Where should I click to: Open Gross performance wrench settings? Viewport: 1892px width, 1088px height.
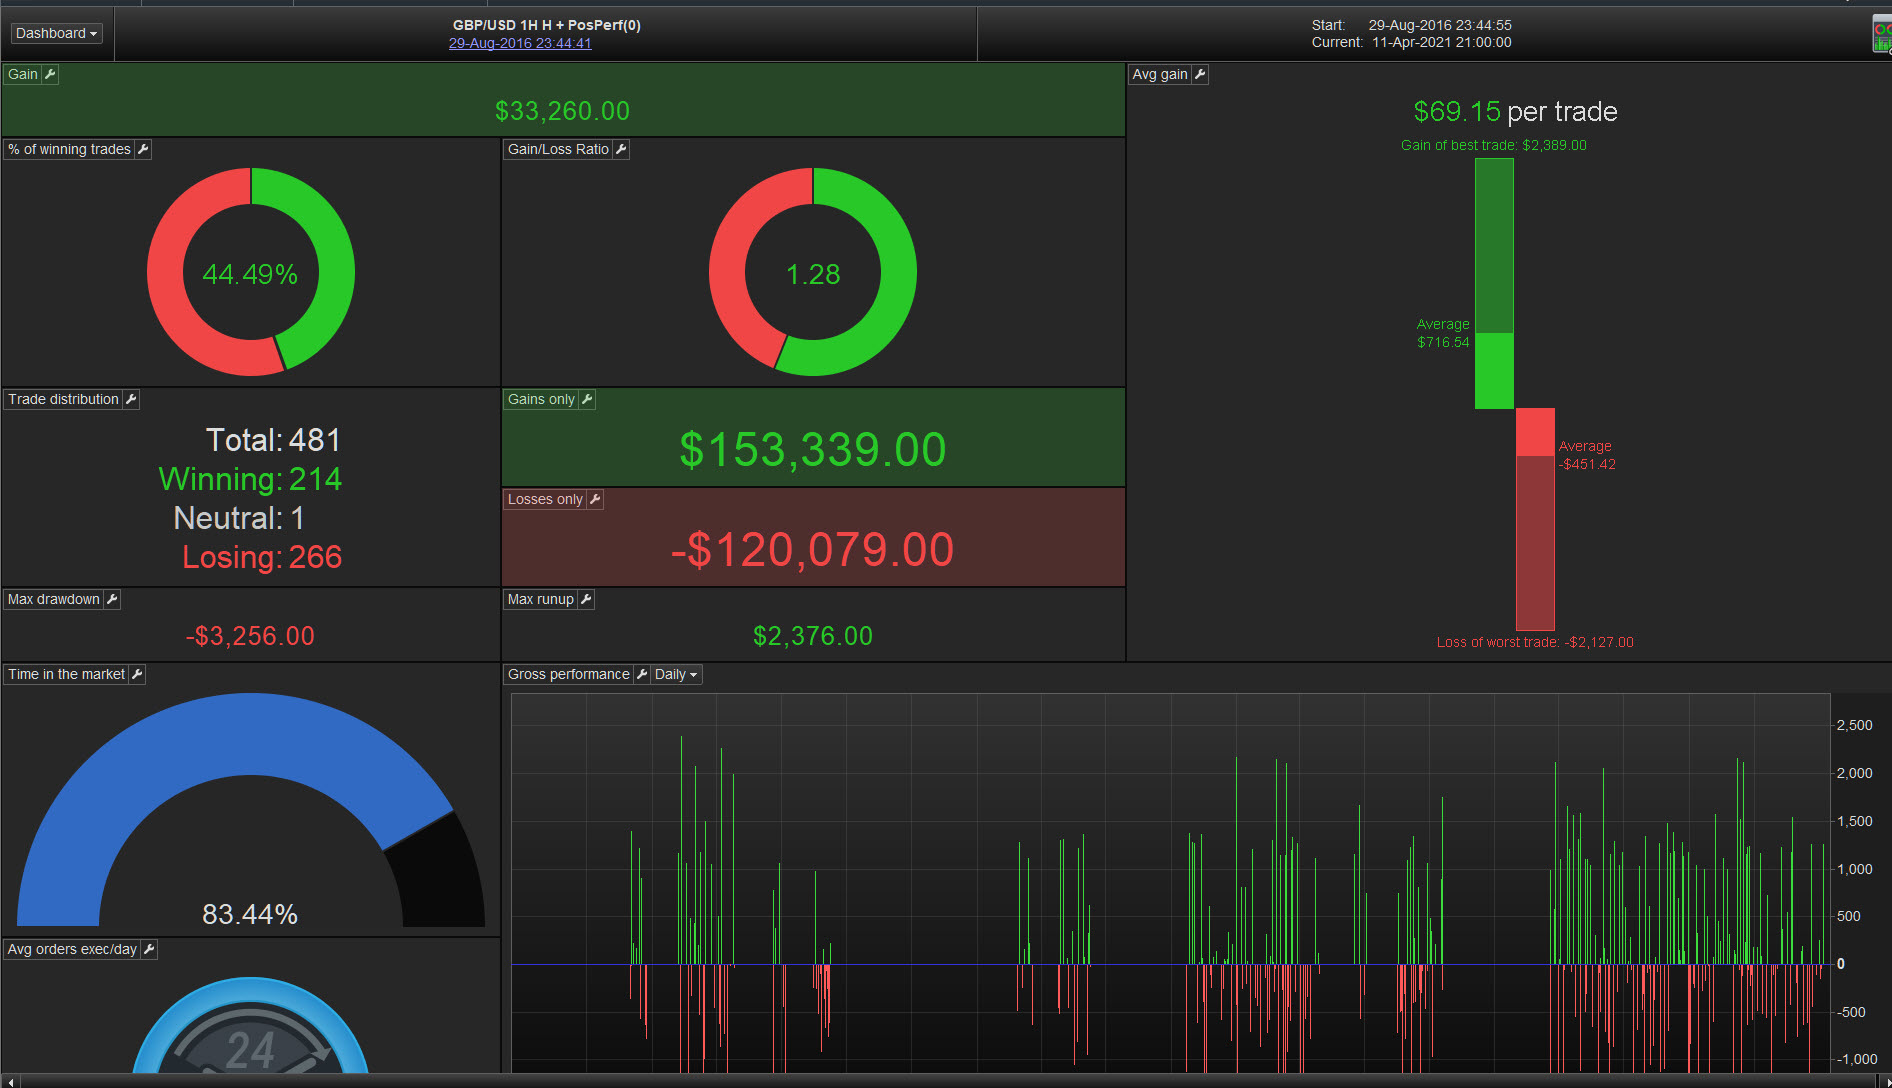click(x=642, y=674)
